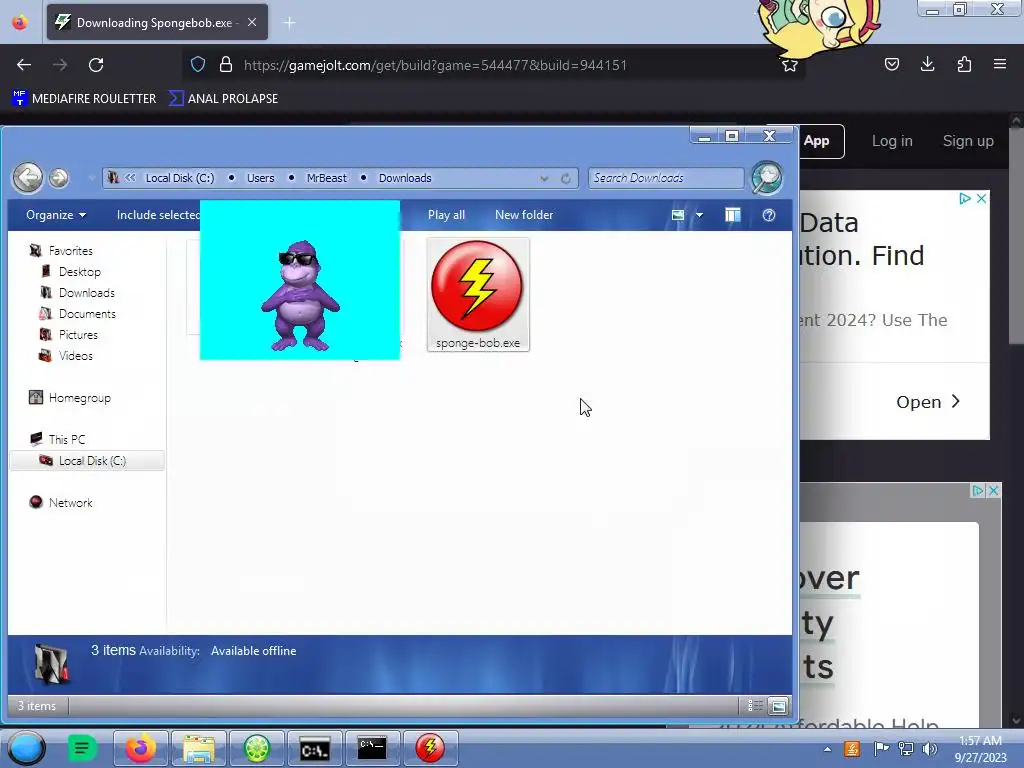Open the view options dropdown arrow
1024x768 pixels.
[x=699, y=215]
